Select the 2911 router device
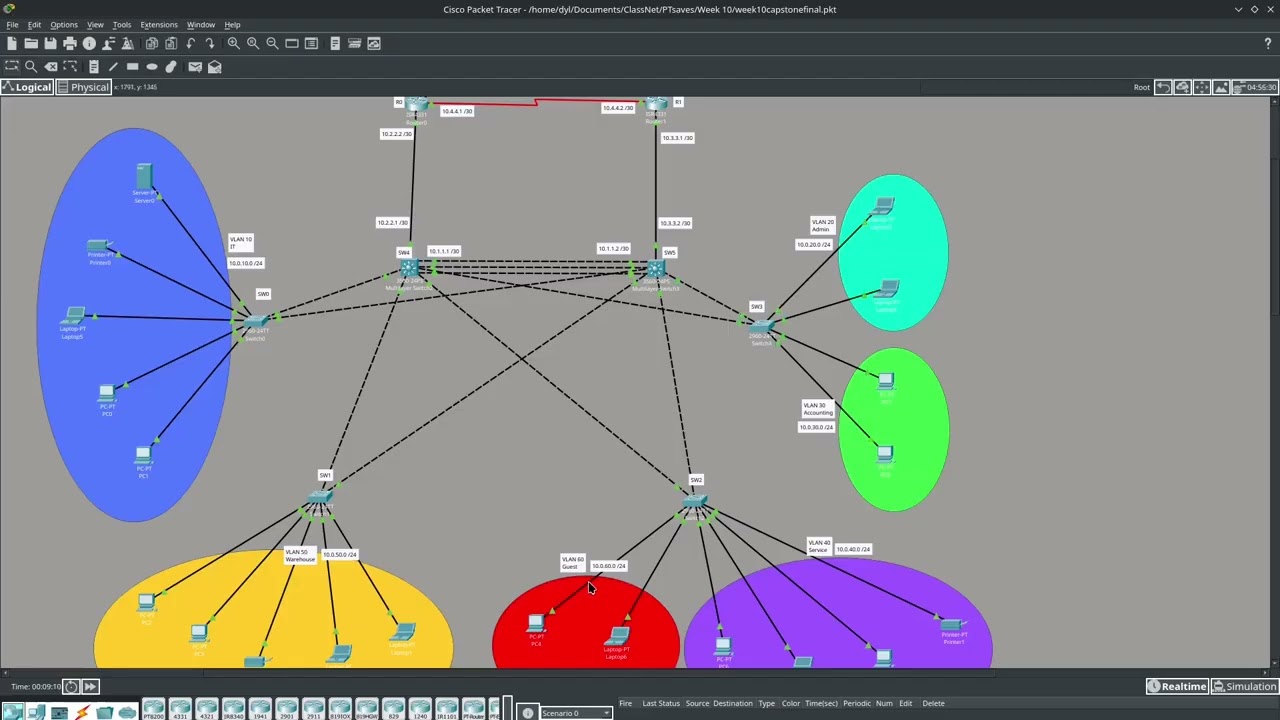The height and width of the screenshot is (720, 1280). click(x=313, y=709)
